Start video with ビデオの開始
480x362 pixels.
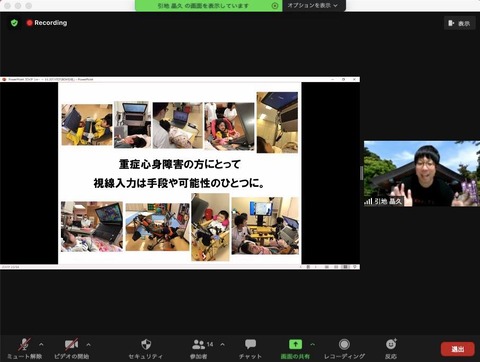coord(71,349)
